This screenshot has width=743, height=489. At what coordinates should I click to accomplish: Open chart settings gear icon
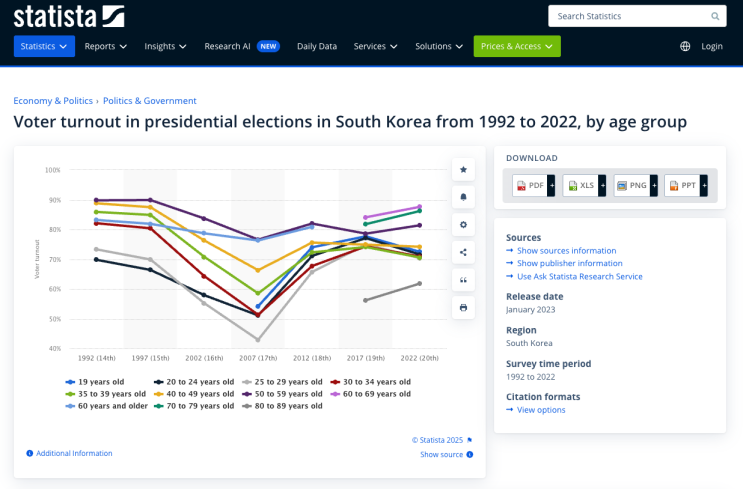[x=463, y=225]
